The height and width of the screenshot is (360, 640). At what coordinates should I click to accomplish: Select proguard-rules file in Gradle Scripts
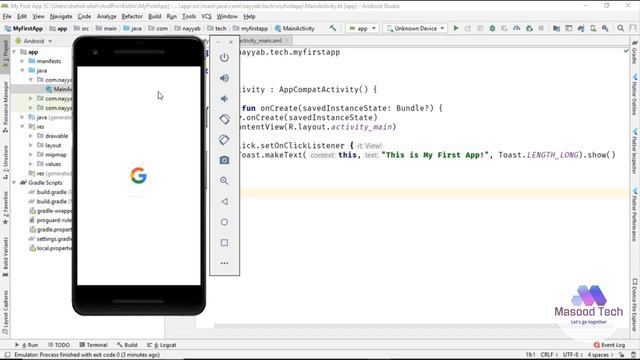click(x=50, y=220)
